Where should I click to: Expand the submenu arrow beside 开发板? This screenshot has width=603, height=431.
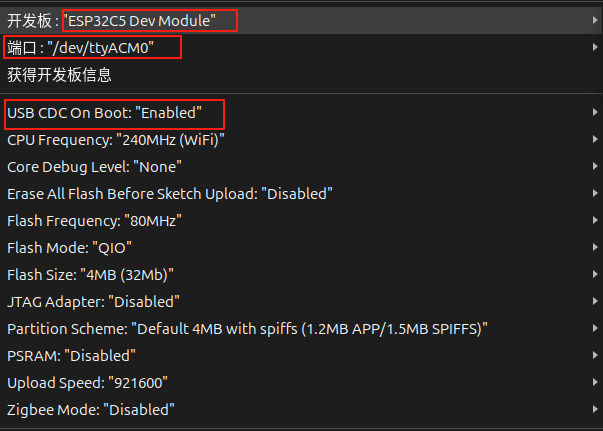pyautogui.click(x=595, y=20)
